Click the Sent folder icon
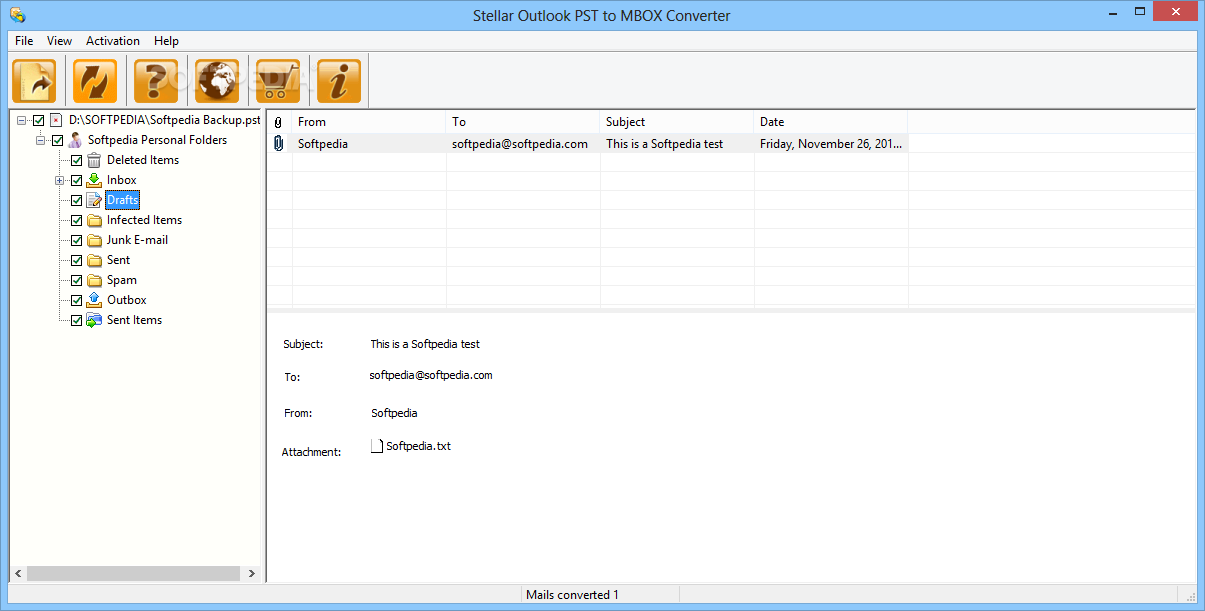1205x611 pixels. pos(94,260)
